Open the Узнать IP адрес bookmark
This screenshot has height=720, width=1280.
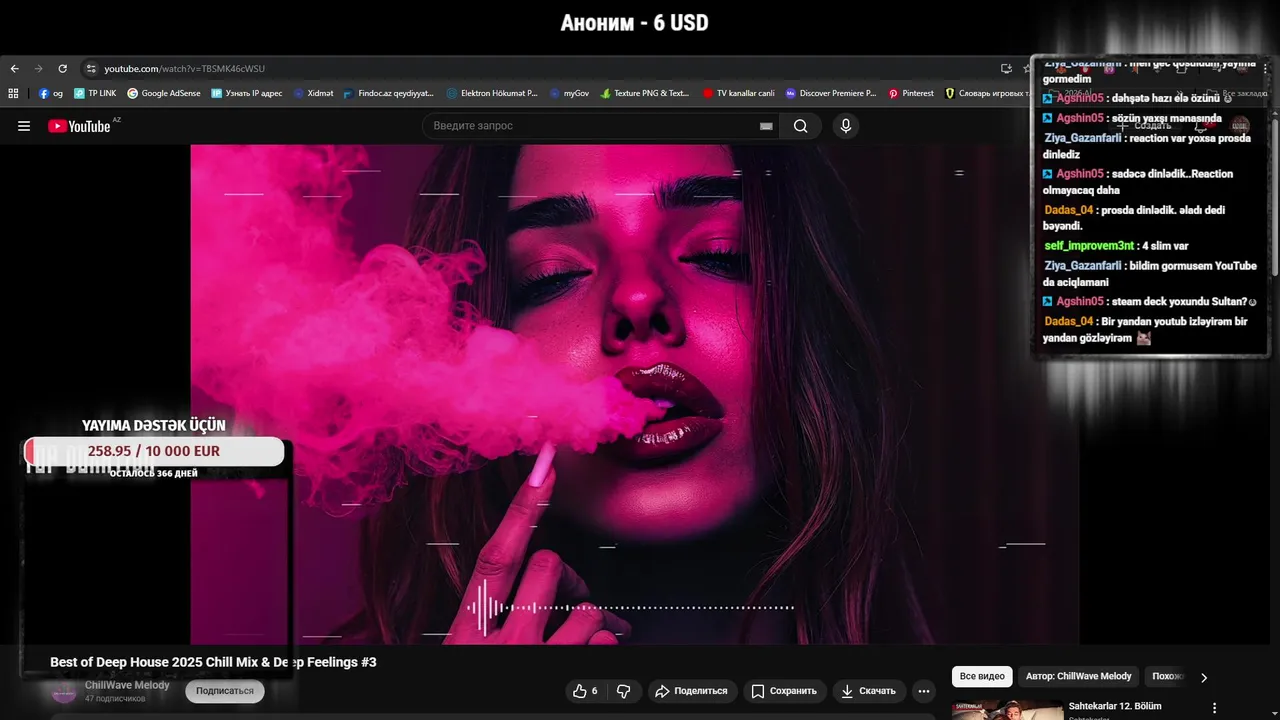click(x=247, y=93)
